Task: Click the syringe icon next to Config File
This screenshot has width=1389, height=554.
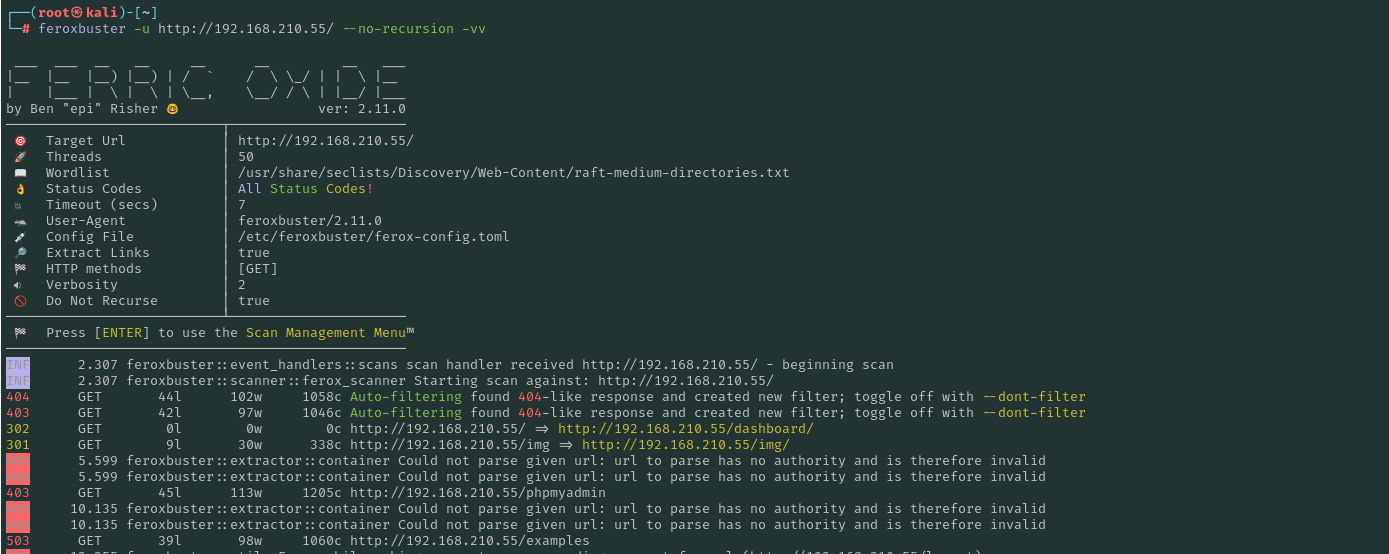Action: tap(20, 237)
